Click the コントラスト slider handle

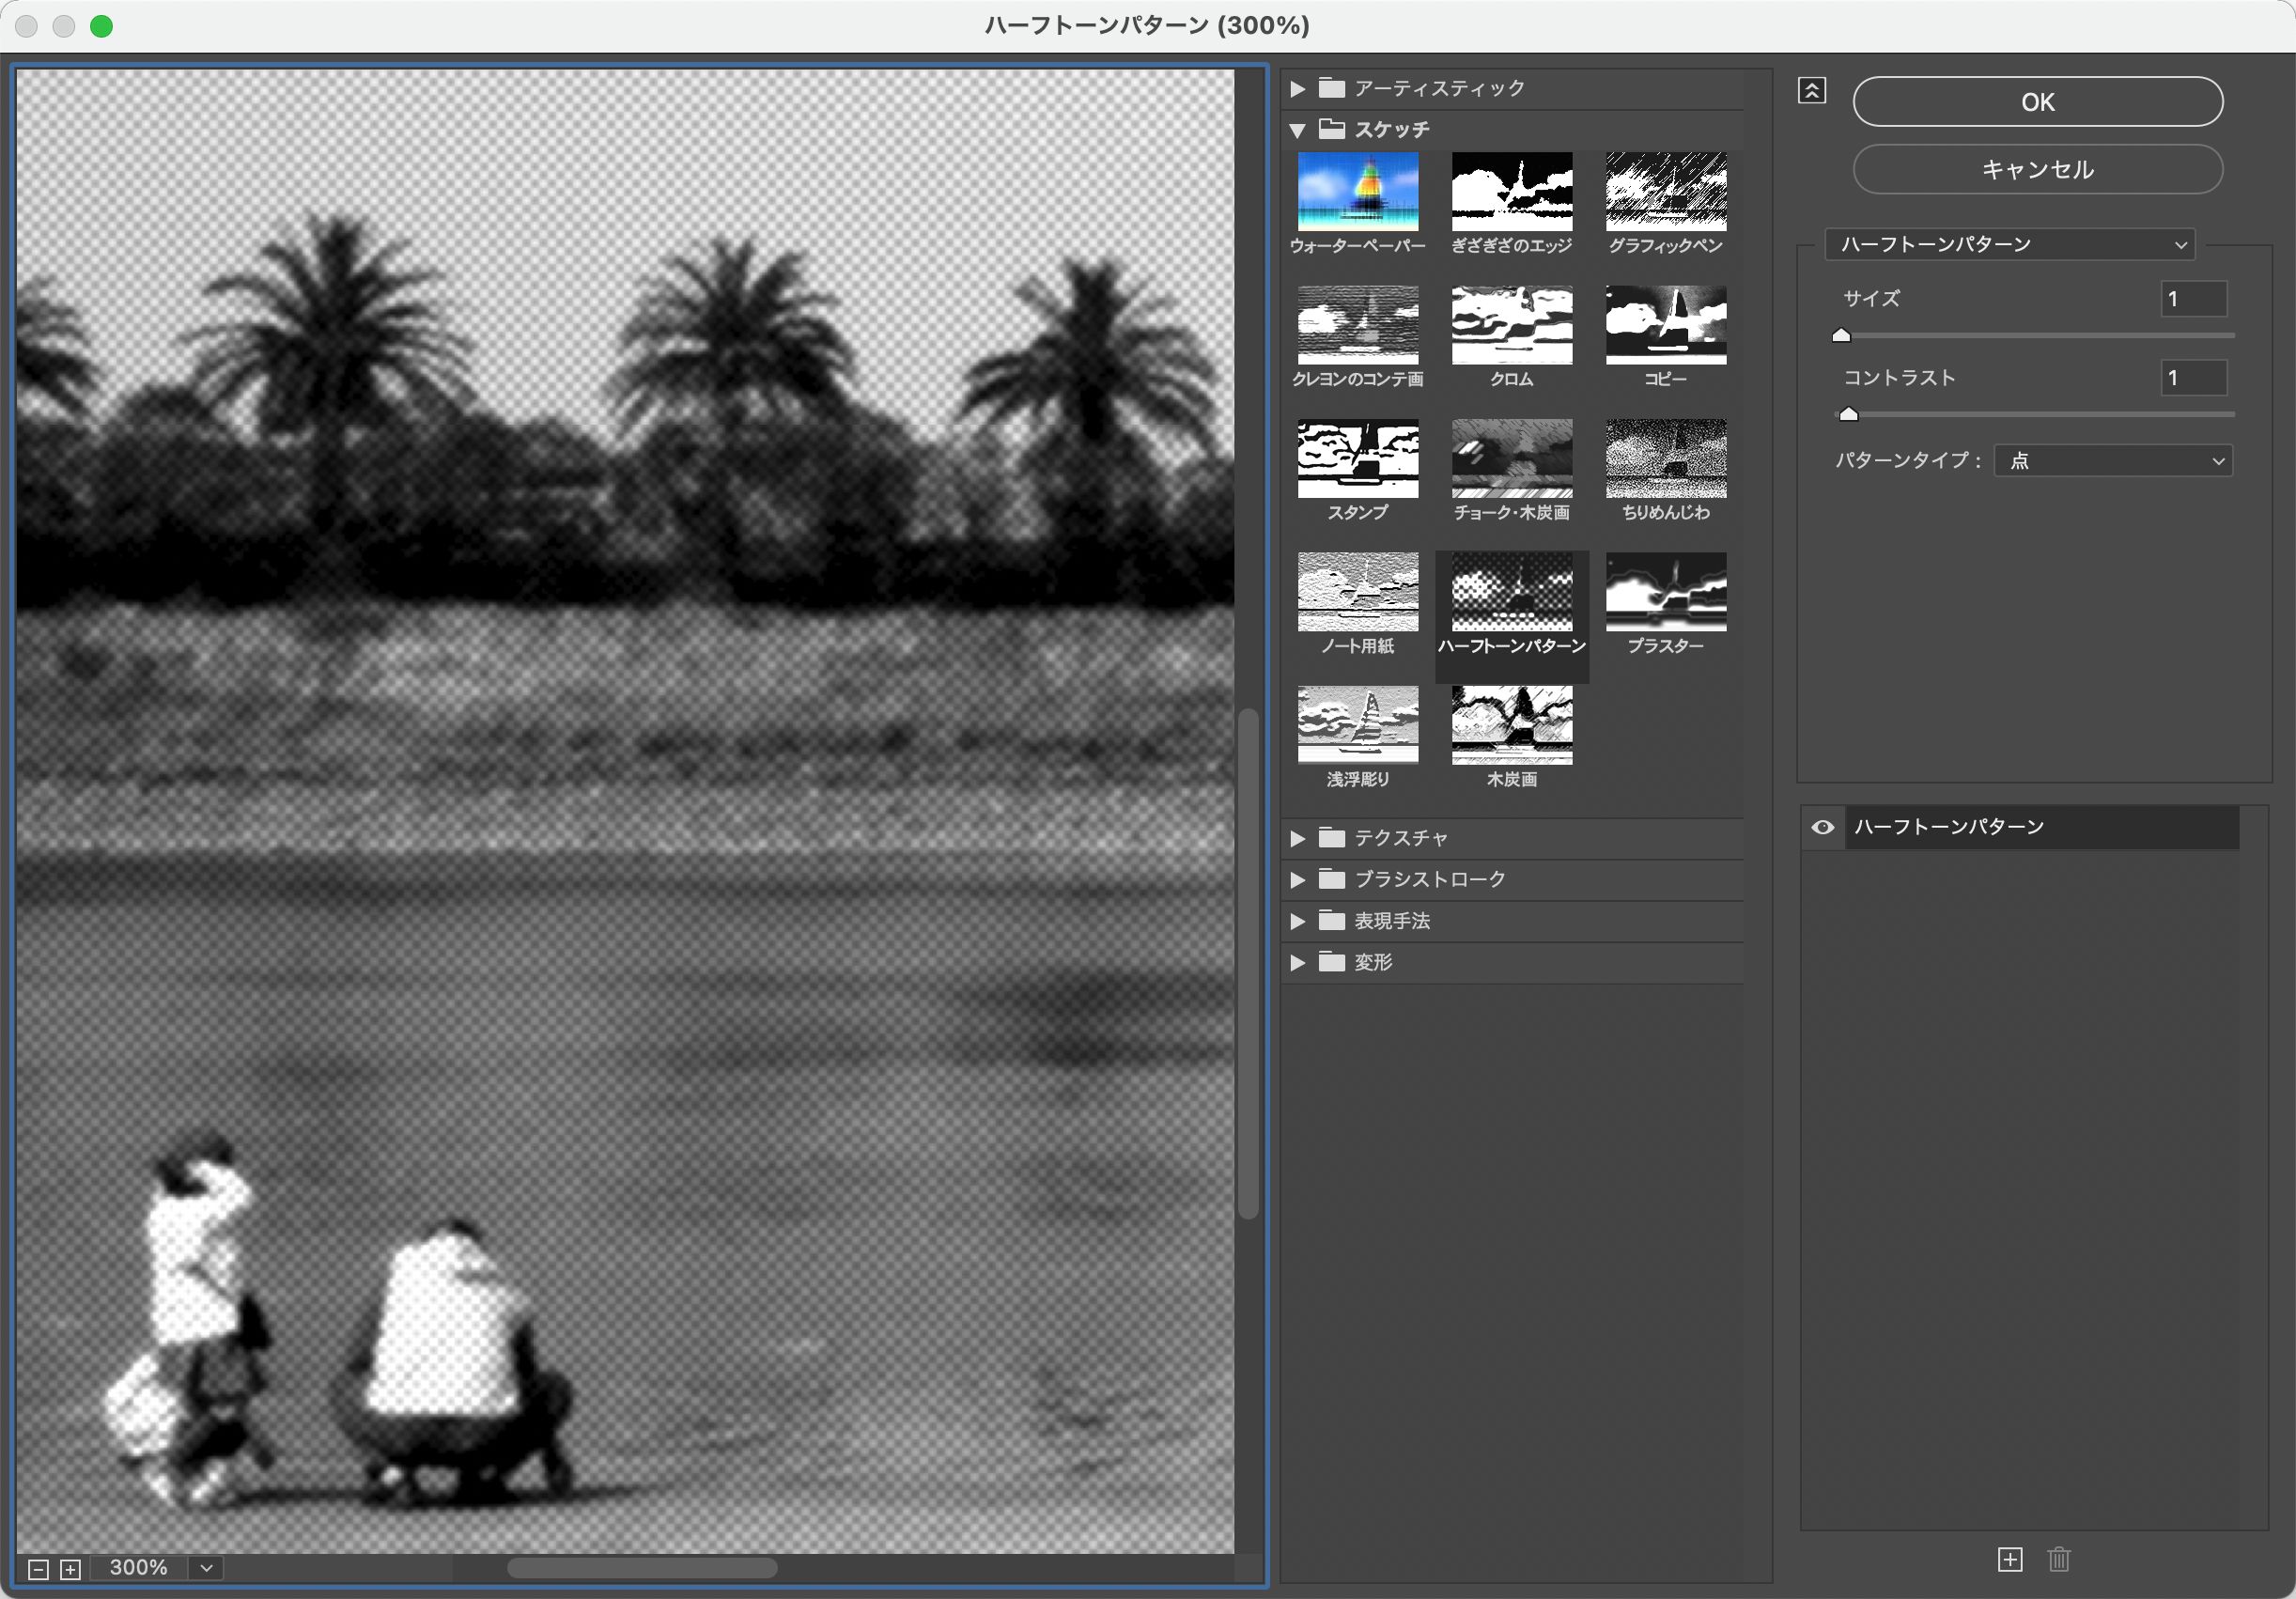(1848, 414)
